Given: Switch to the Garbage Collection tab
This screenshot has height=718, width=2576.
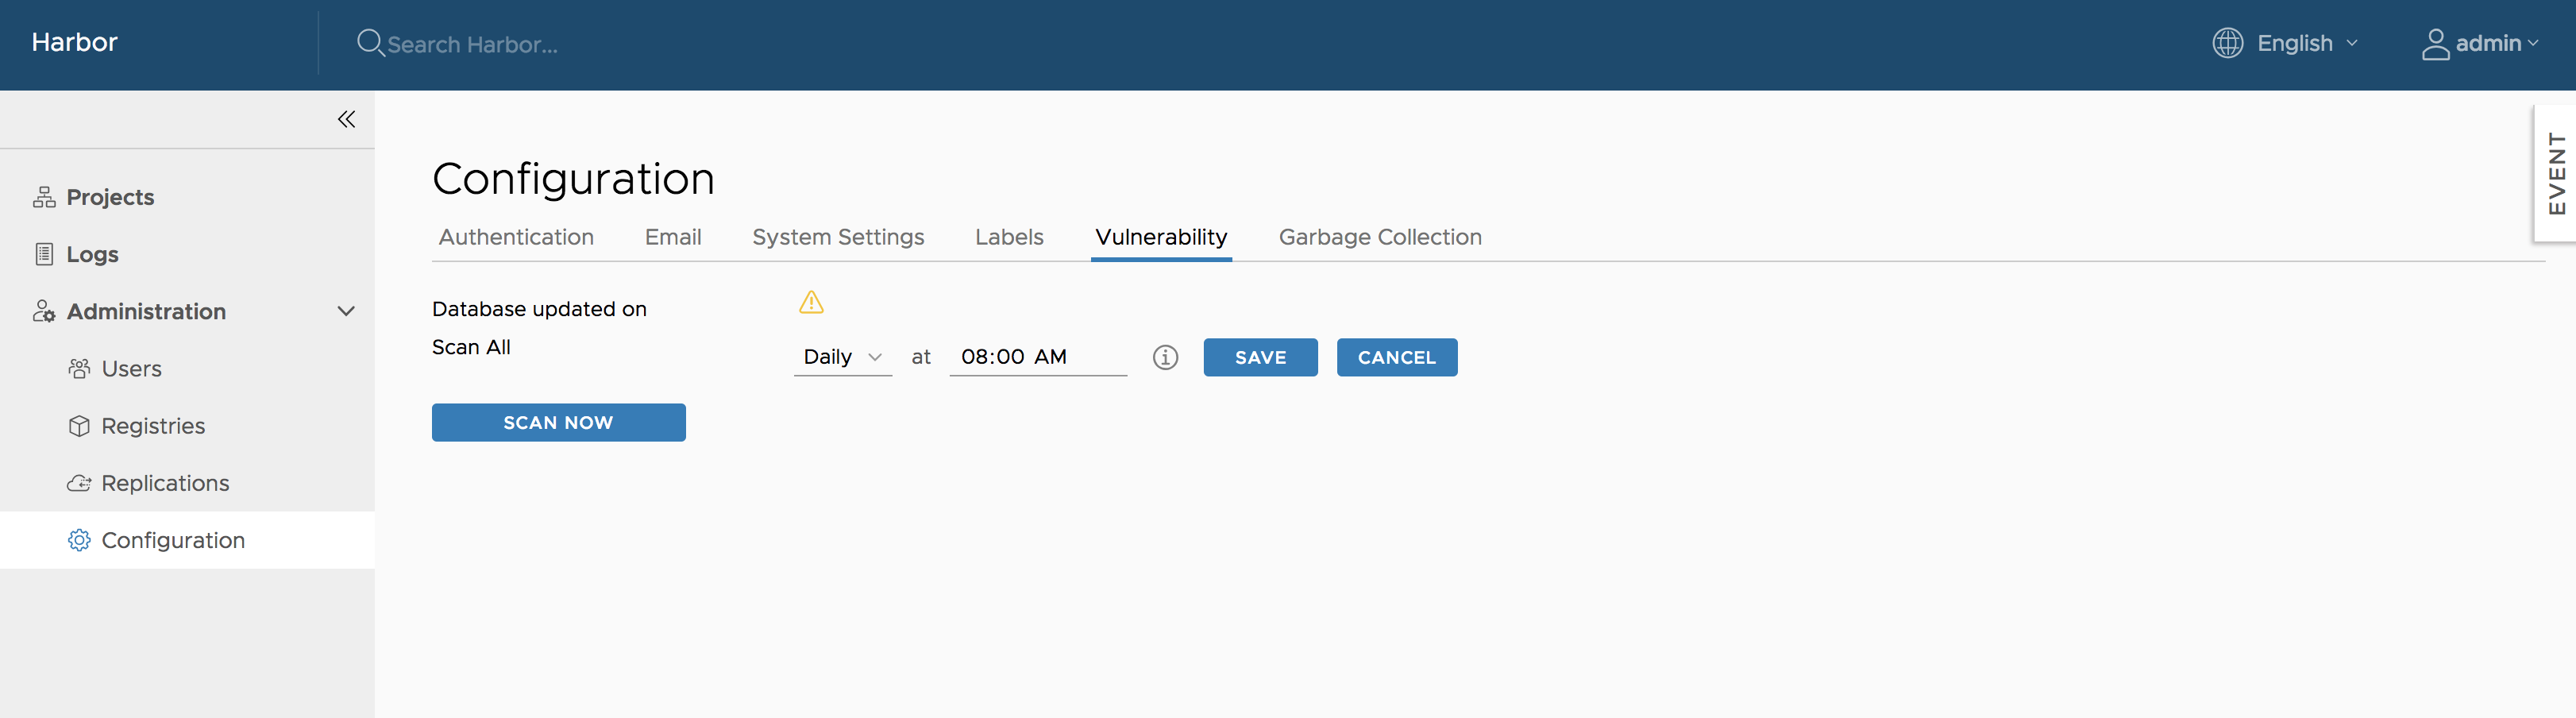Looking at the screenshot, I should (1379, 237).
